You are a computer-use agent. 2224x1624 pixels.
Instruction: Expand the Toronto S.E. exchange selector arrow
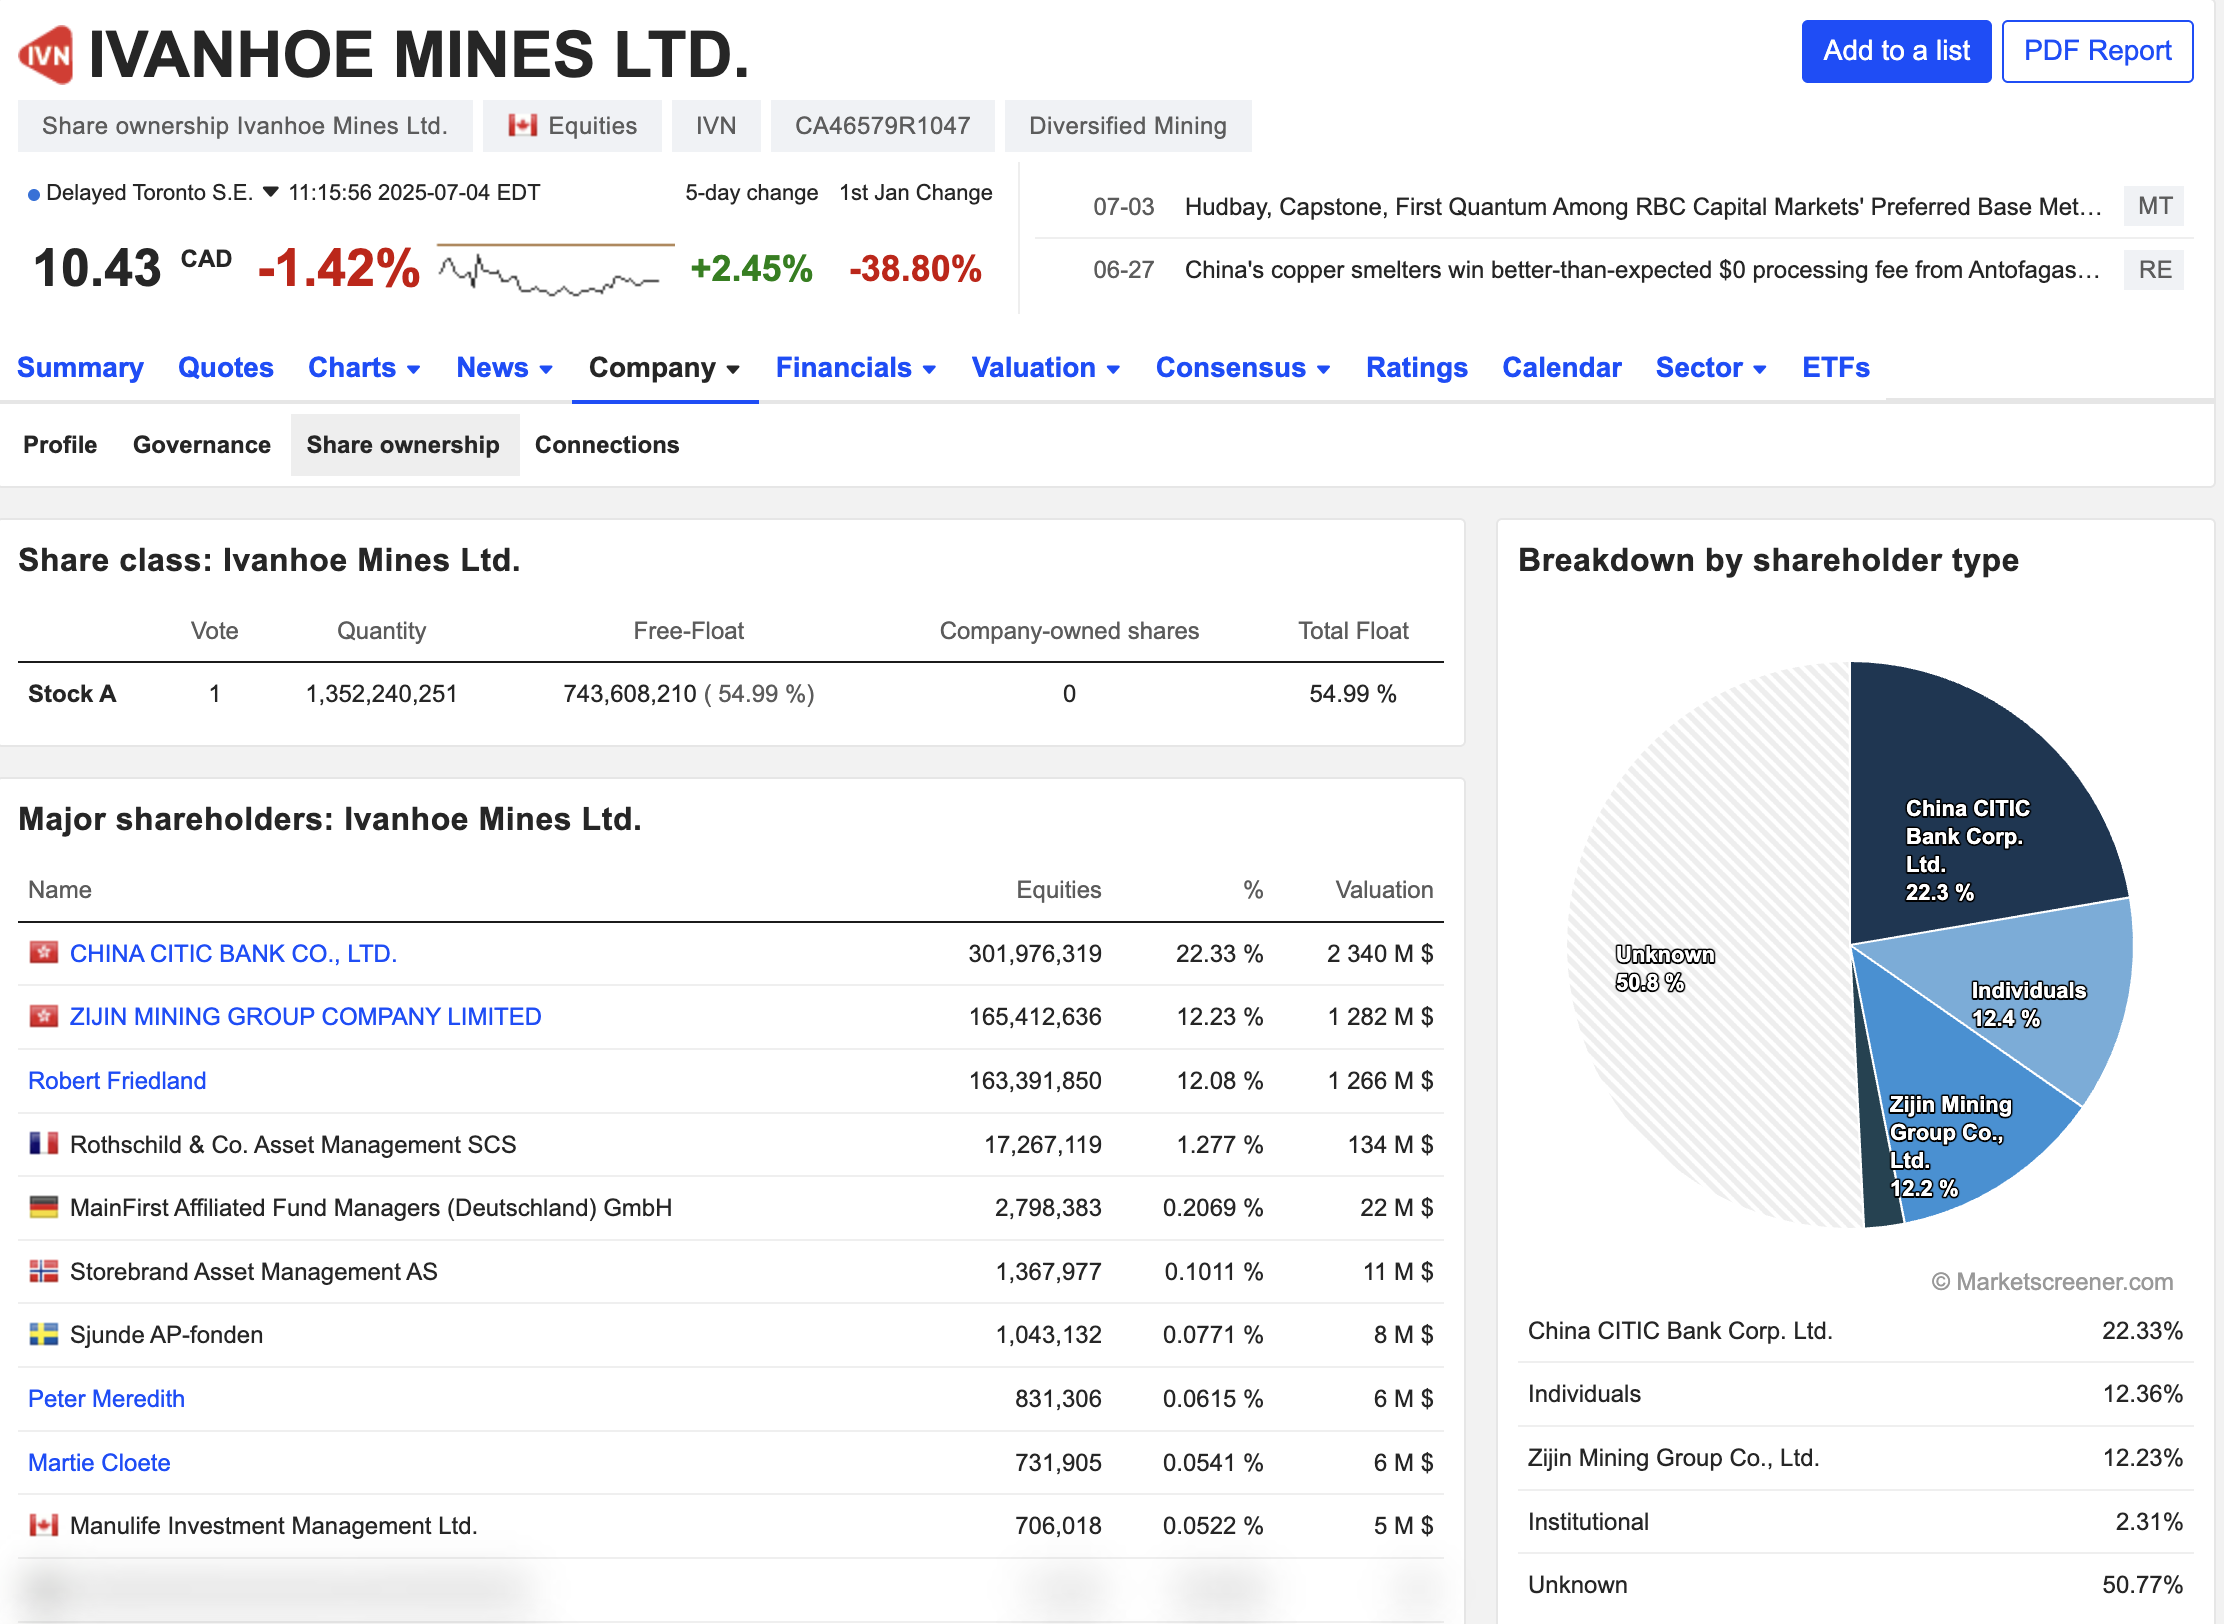pyautogui.click(x=270, y=192)
